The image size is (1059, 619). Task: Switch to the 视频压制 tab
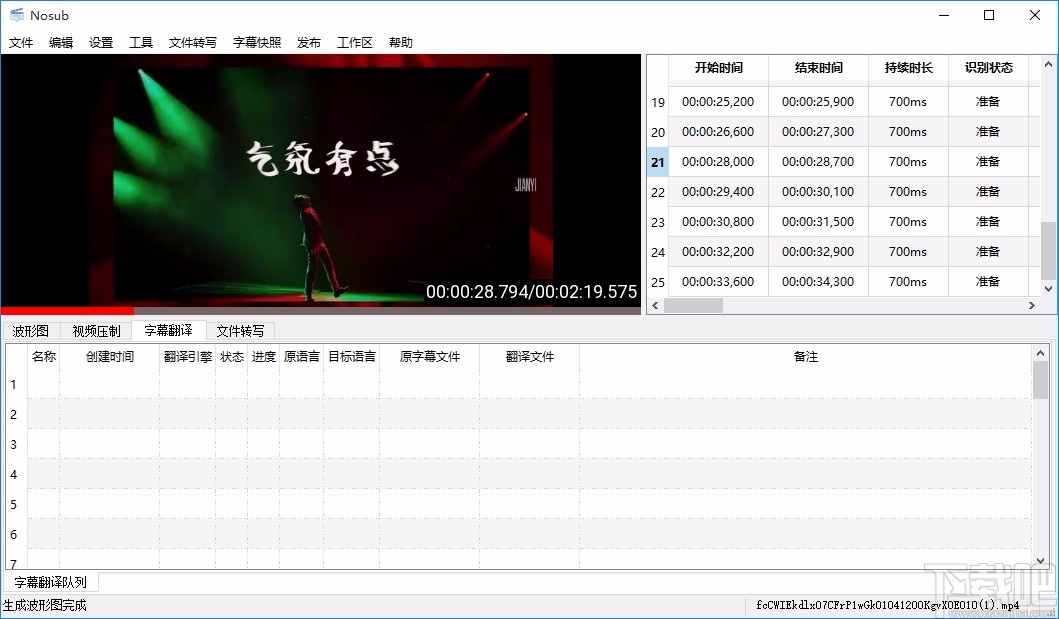tap(96, 331)
